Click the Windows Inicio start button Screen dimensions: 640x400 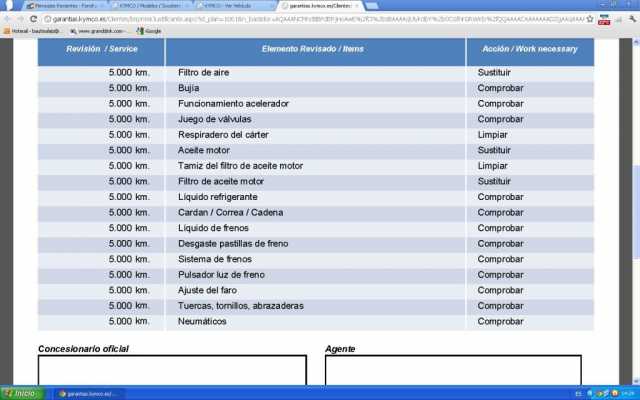[21, 393]
